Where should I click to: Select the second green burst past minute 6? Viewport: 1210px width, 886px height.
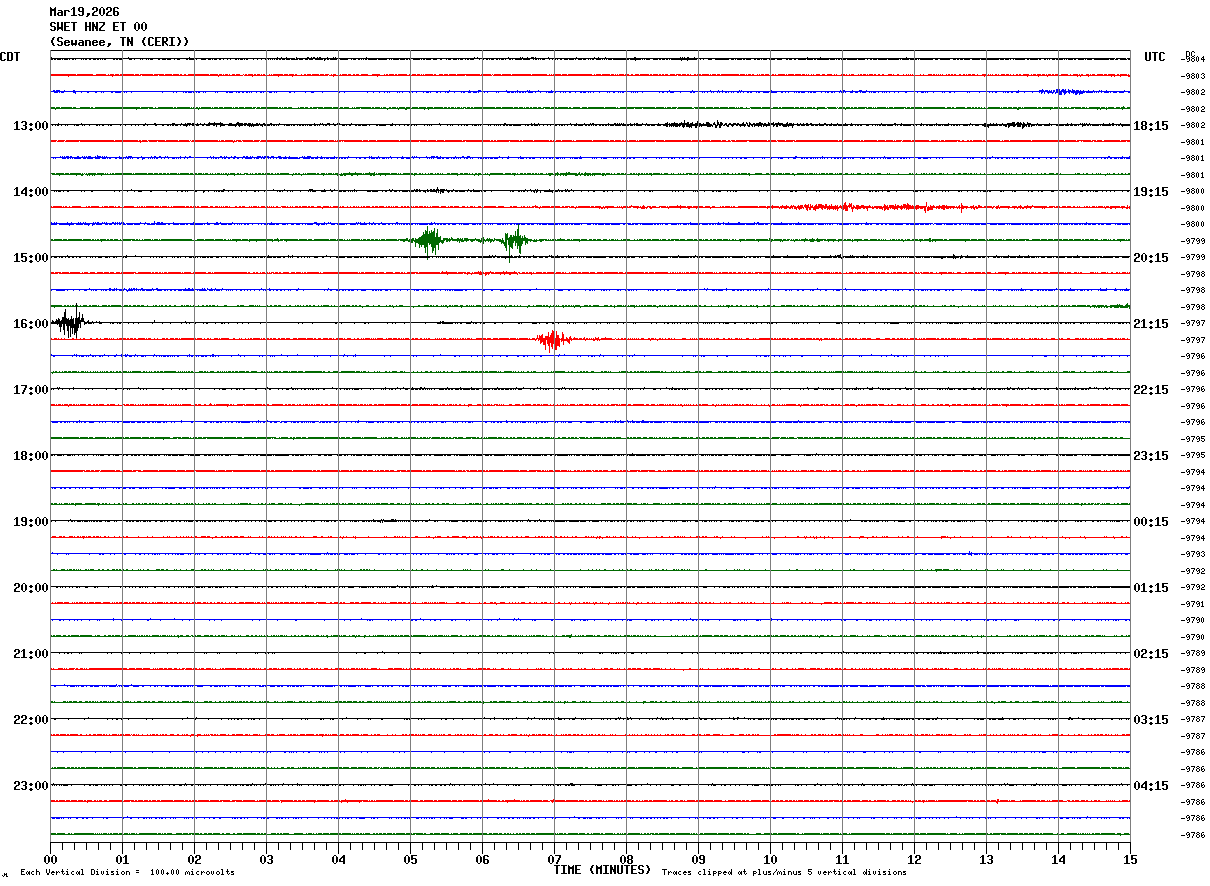(x=515, y=240)
